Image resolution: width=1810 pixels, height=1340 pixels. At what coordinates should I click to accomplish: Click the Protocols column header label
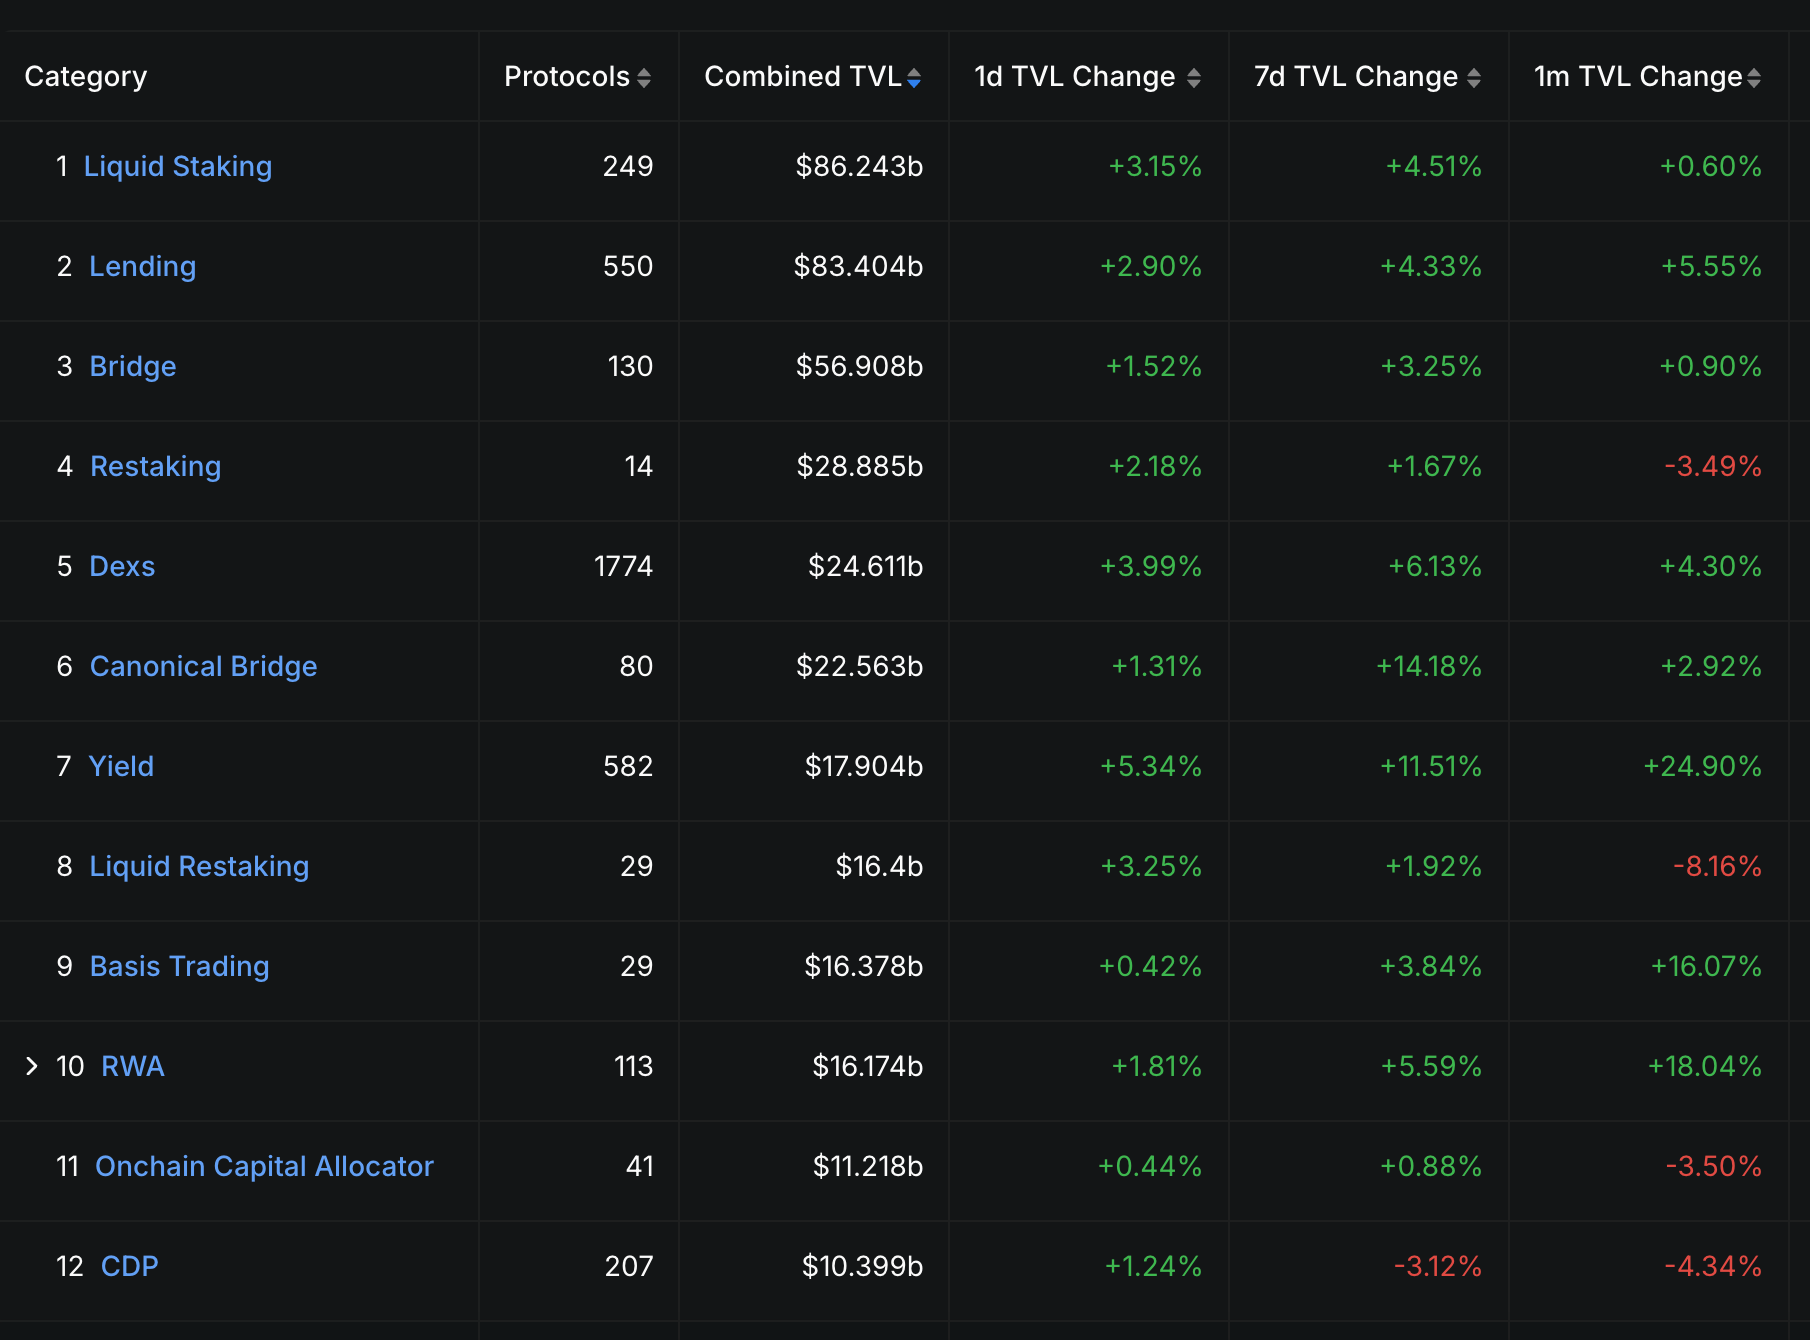click(x=566, y=76)
